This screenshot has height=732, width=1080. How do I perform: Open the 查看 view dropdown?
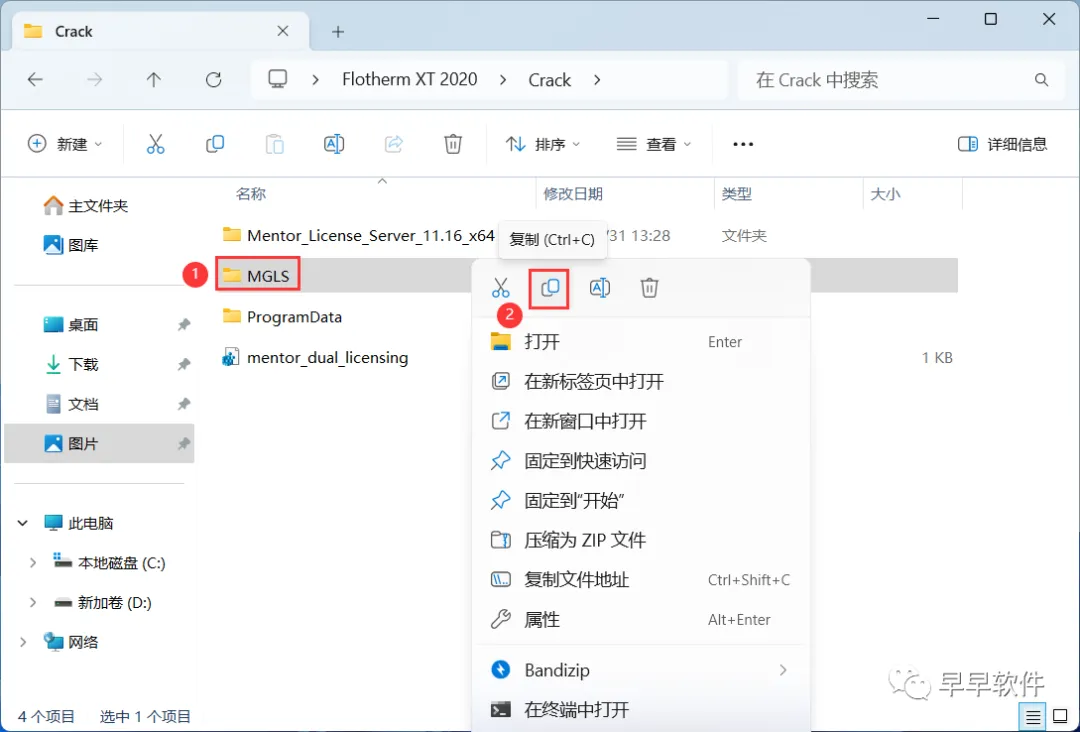(x=654, y=144)
